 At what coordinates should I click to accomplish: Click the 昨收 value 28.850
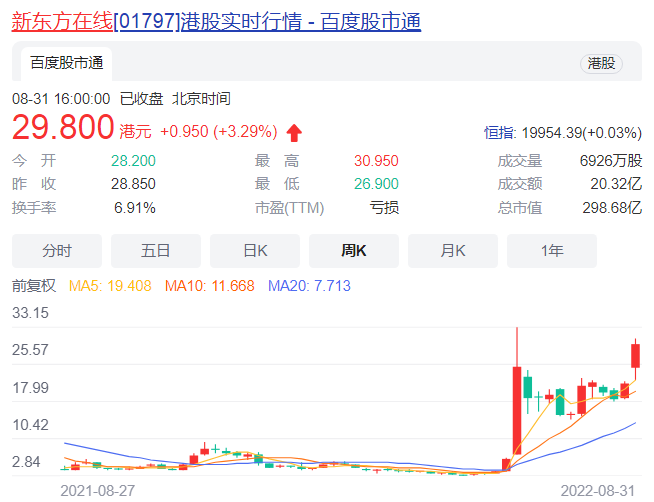coord(133,184)
